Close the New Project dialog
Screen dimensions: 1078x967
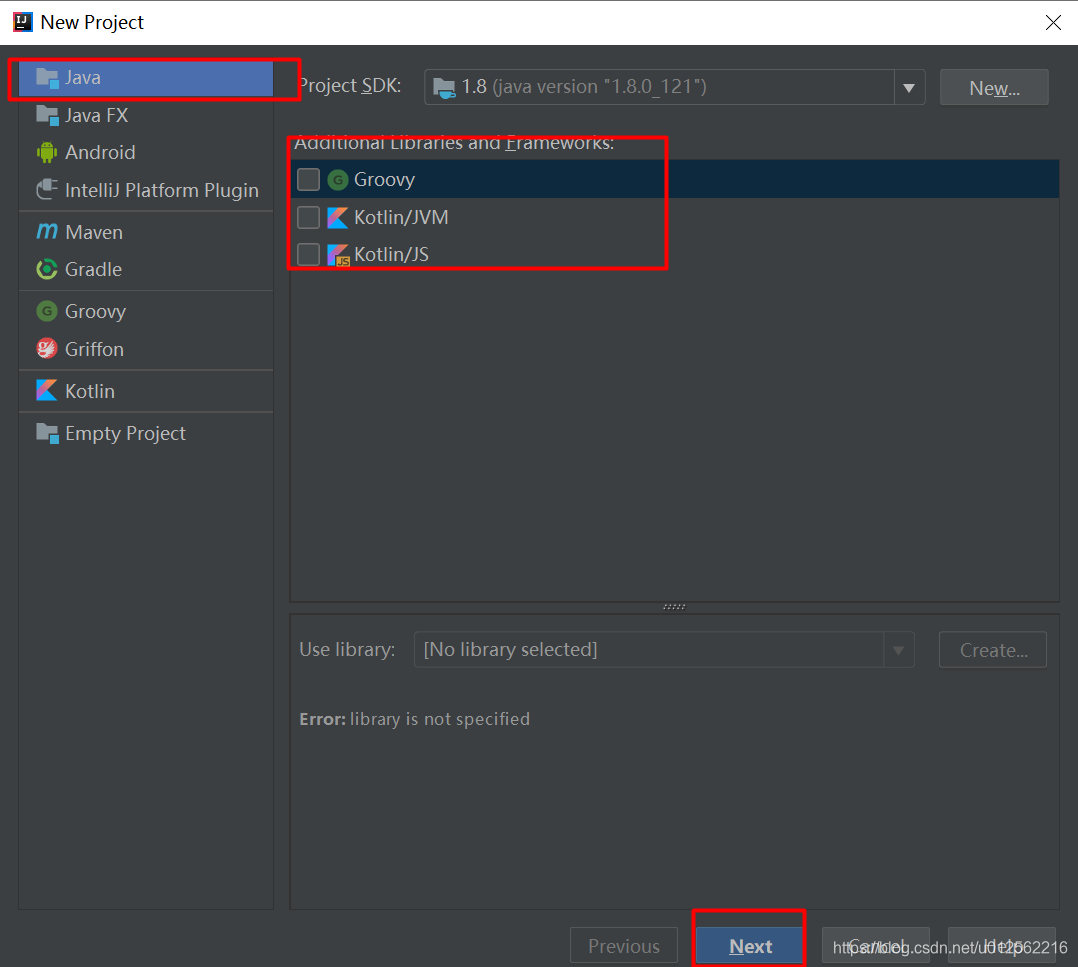tap(1053, 23)
